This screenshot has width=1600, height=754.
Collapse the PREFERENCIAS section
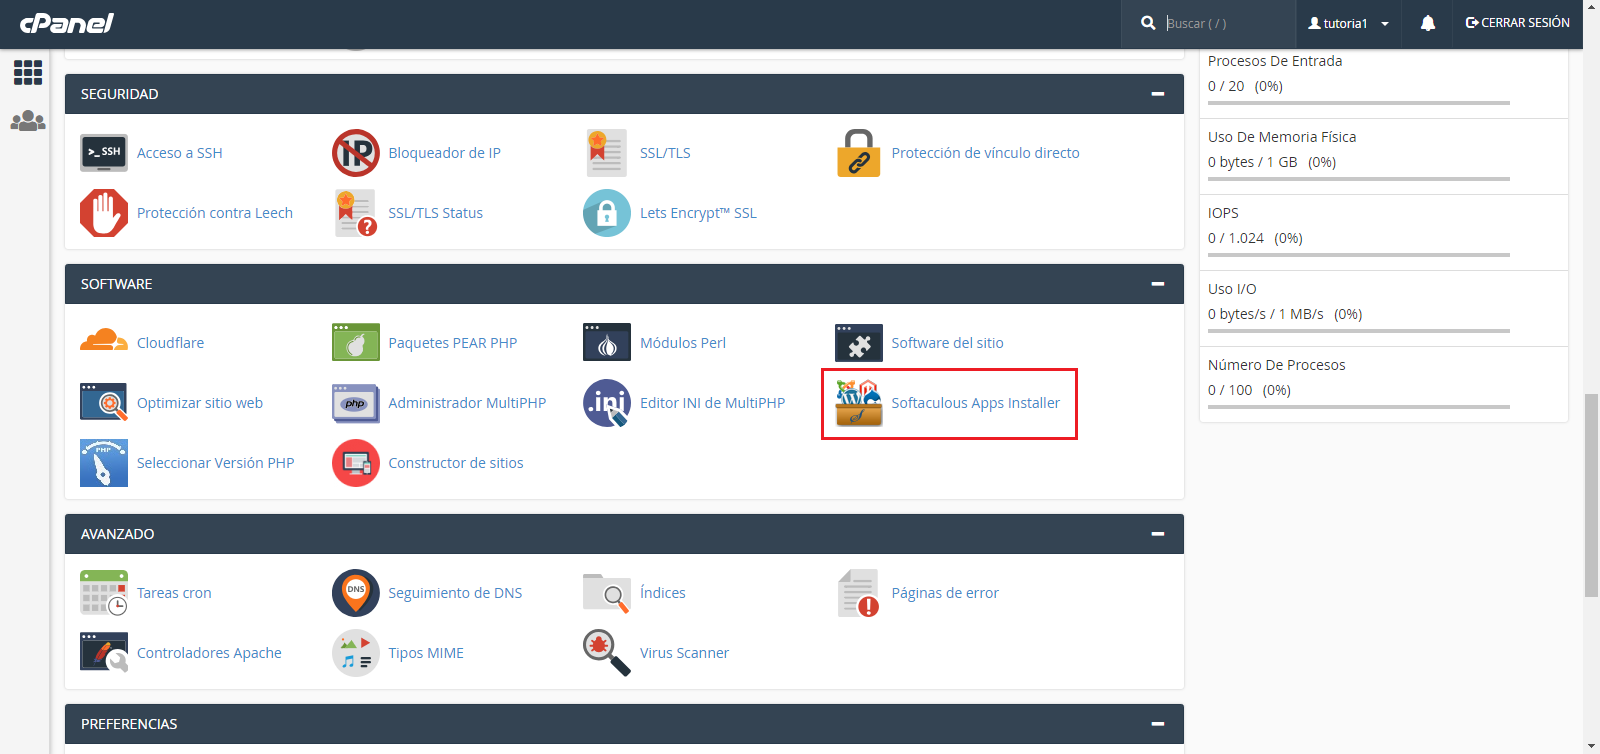click(x=1158, y=724)
